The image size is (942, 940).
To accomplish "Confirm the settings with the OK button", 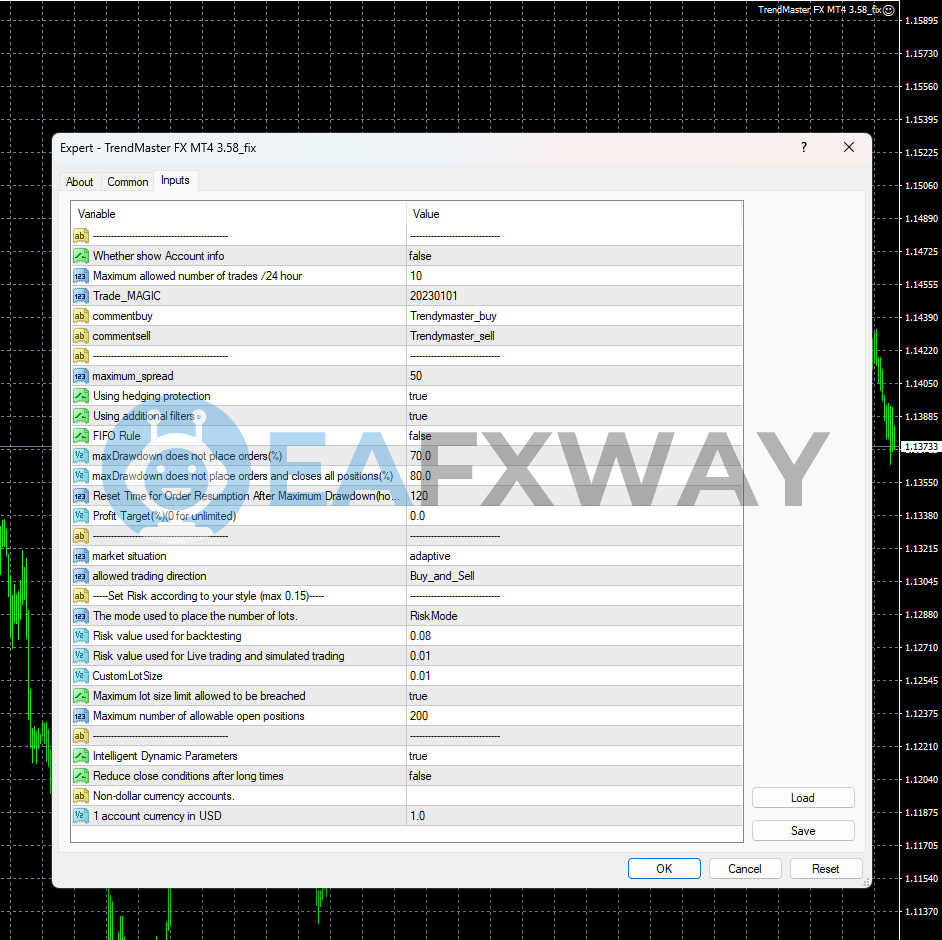I will 664,869.
